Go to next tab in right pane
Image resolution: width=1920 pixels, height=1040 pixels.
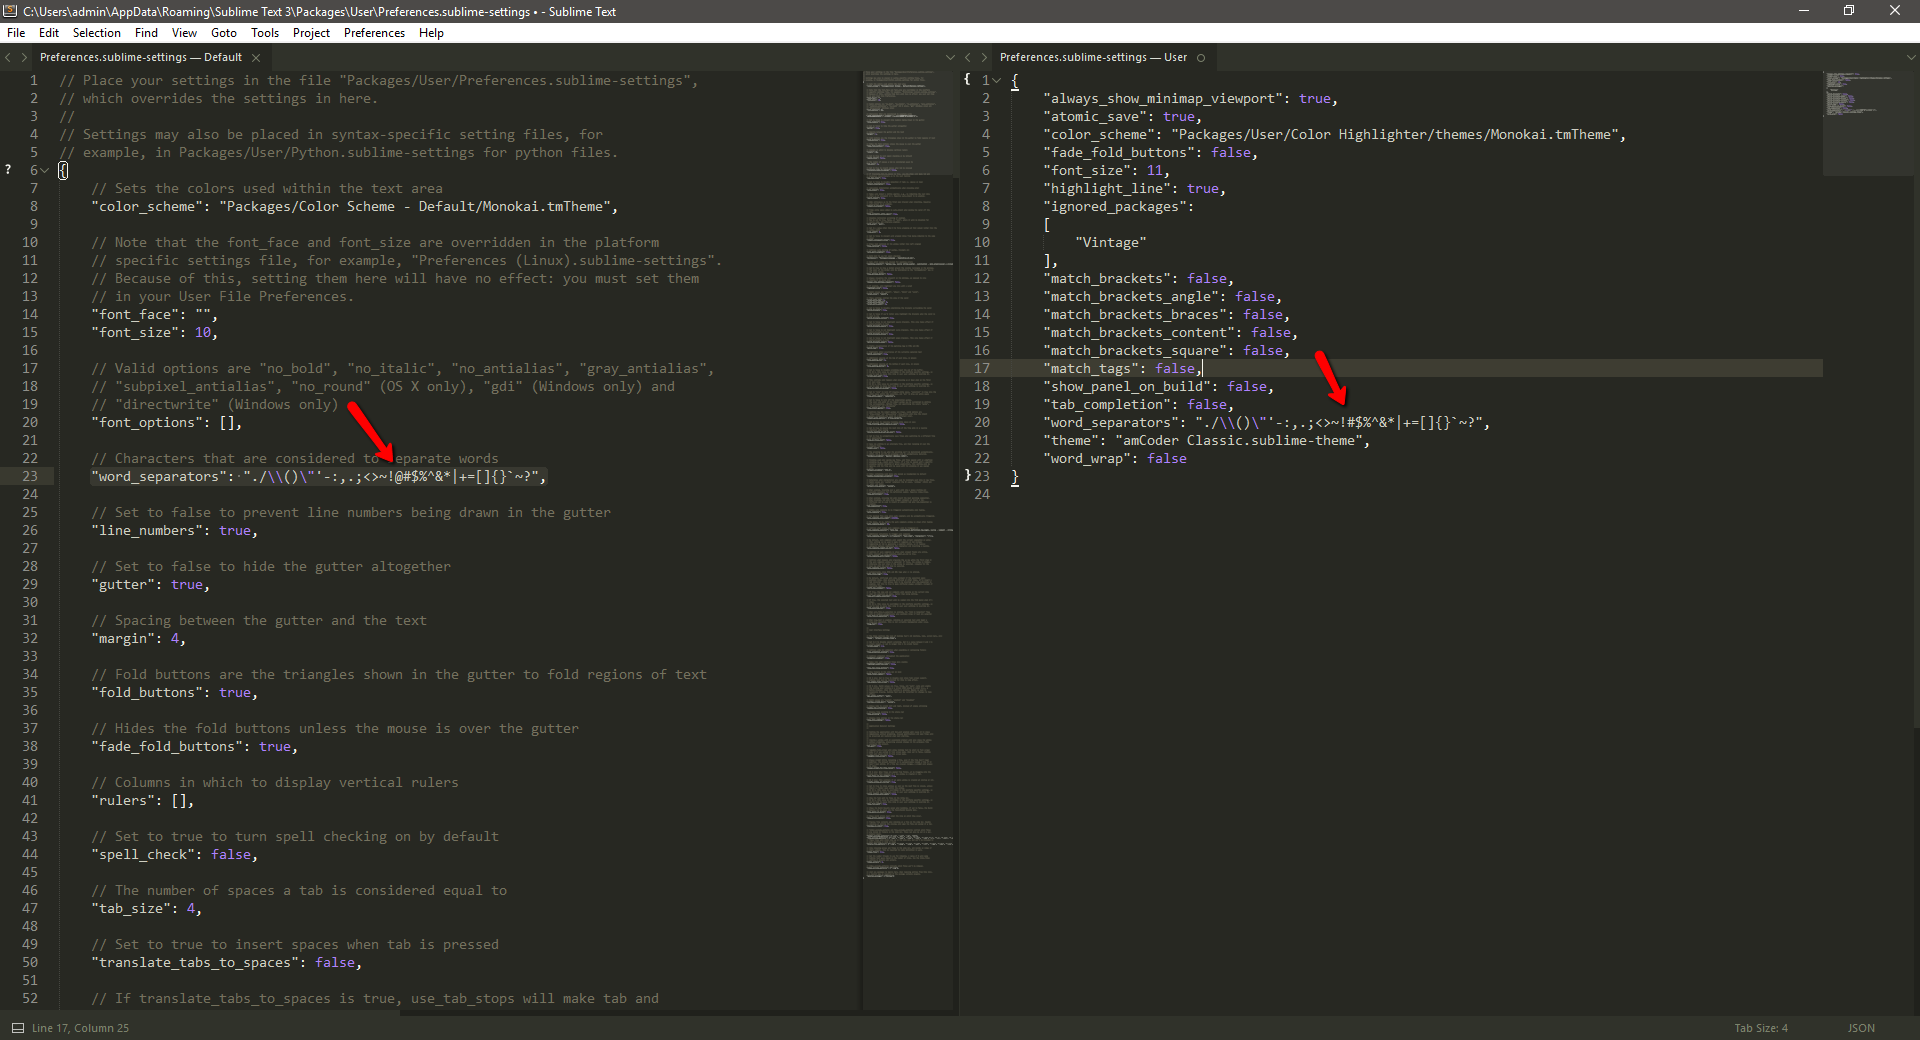click(984, 58)
